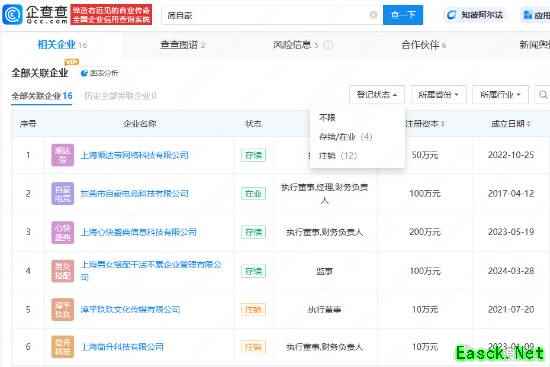550x367 pixels.
Task: Choose 存续/在业 (4) filter option
Action: click(346, 136)
